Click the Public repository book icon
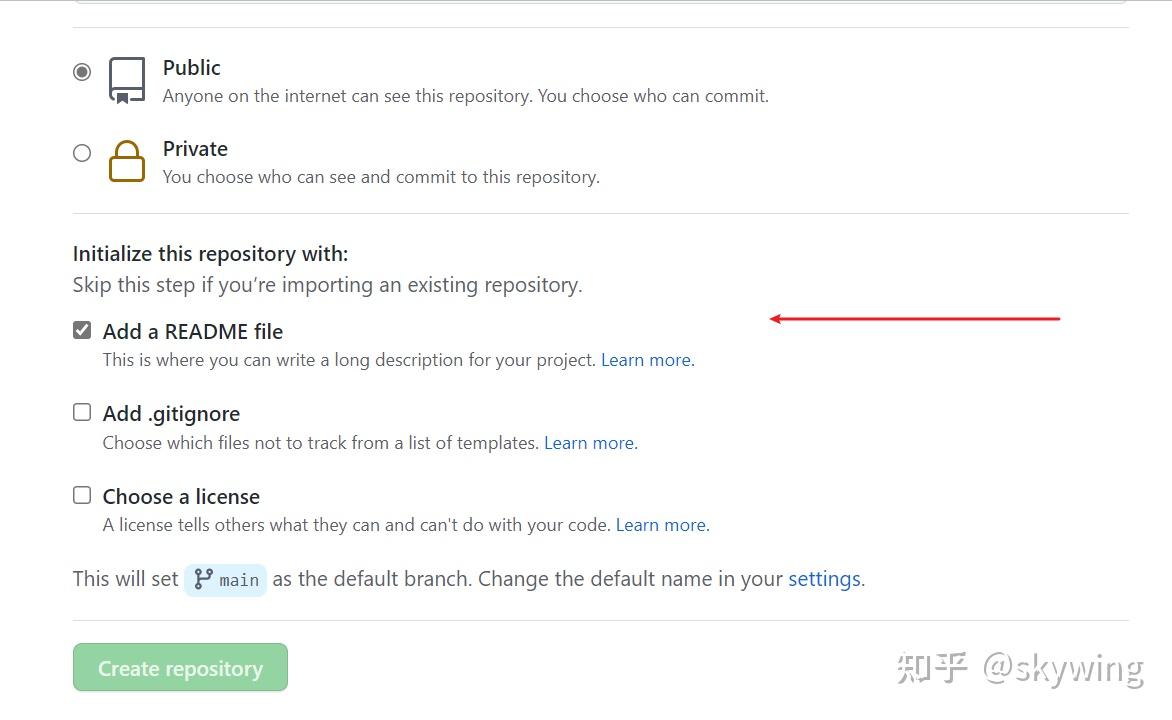The image size is (1172, 720). (127, 80)
